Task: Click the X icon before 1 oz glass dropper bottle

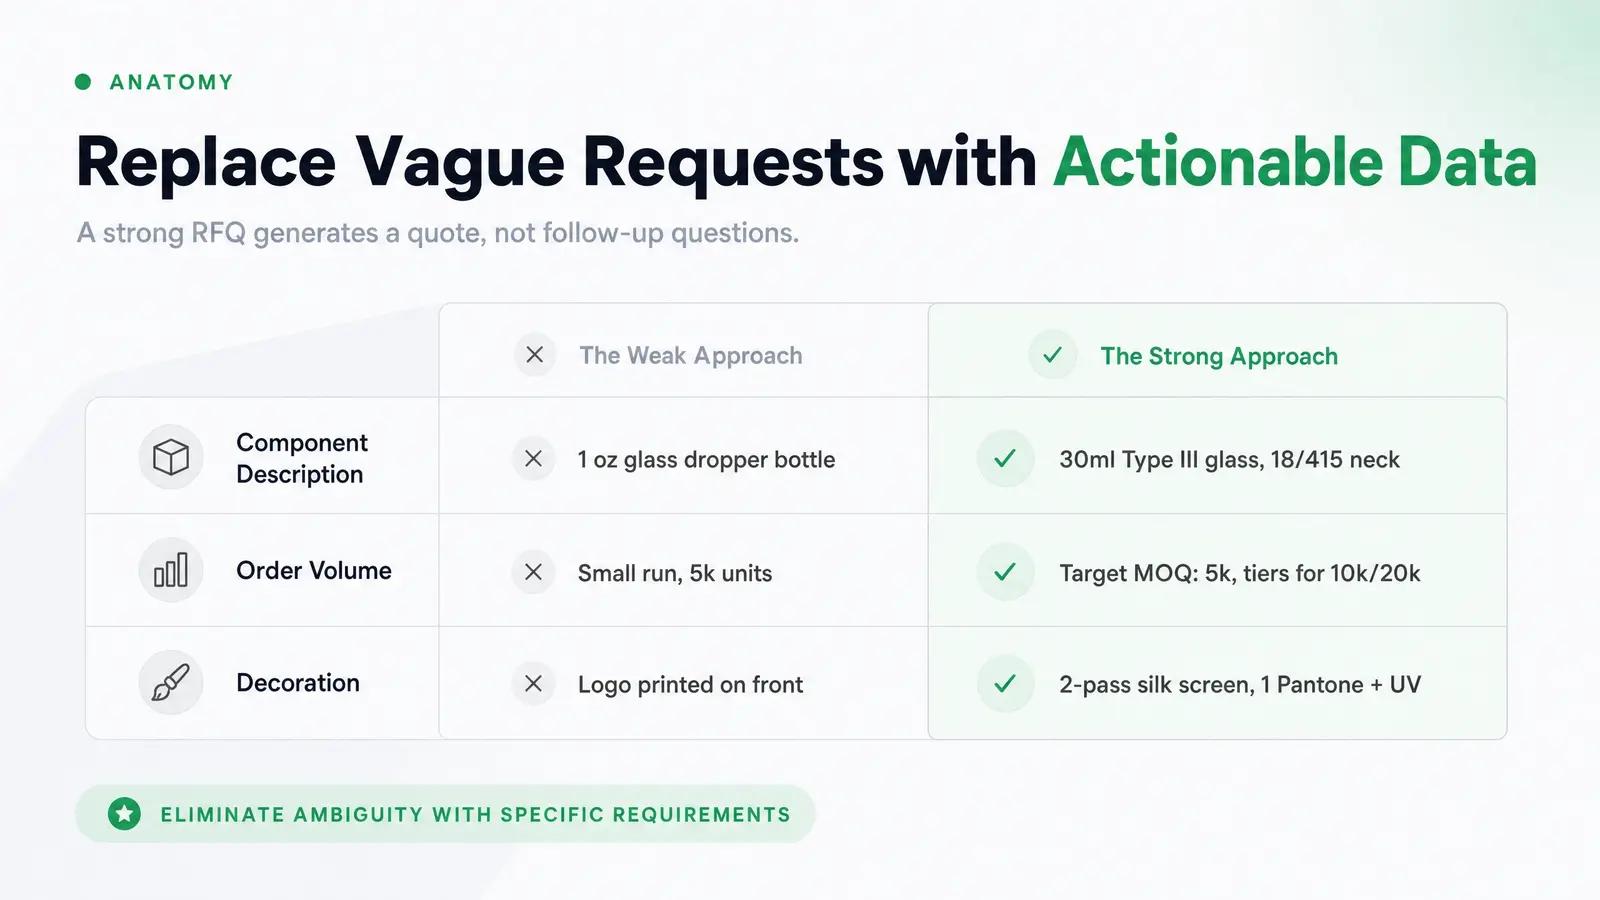Action: tap(534, 459)
